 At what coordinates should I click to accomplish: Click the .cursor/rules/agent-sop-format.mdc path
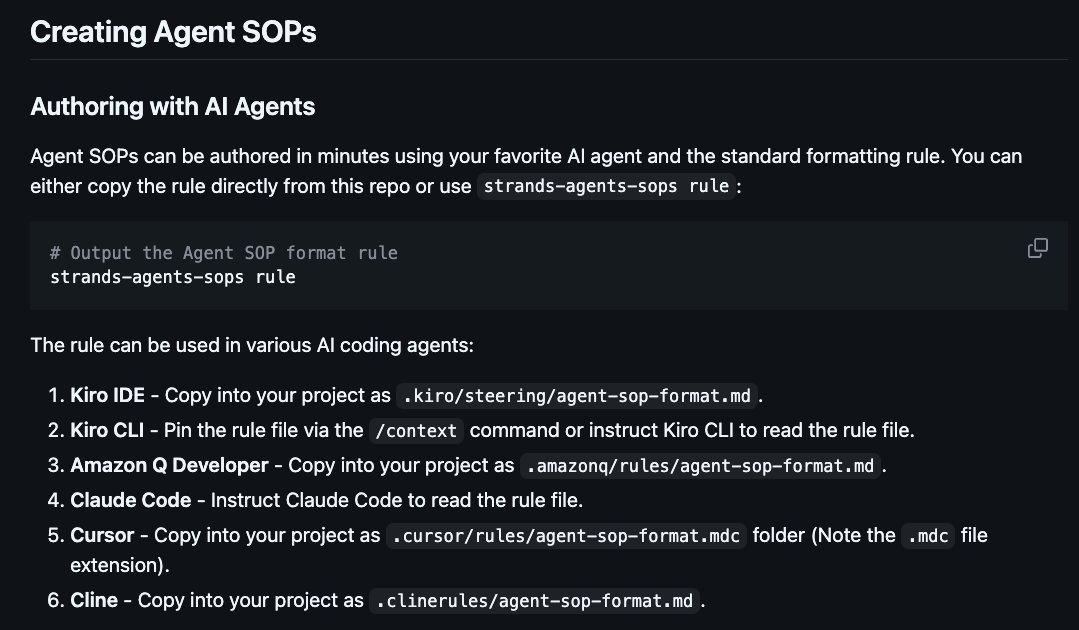tap(566, 536)
